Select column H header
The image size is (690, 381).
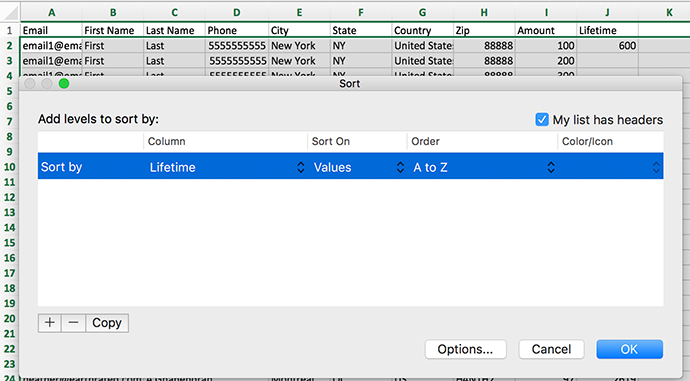point(484,12)
